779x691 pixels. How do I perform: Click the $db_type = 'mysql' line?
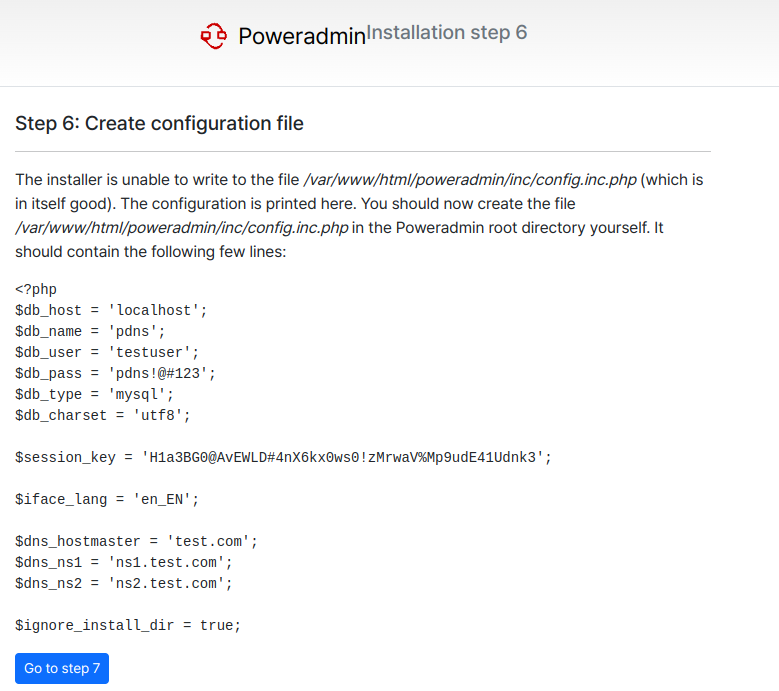(94, 394)
